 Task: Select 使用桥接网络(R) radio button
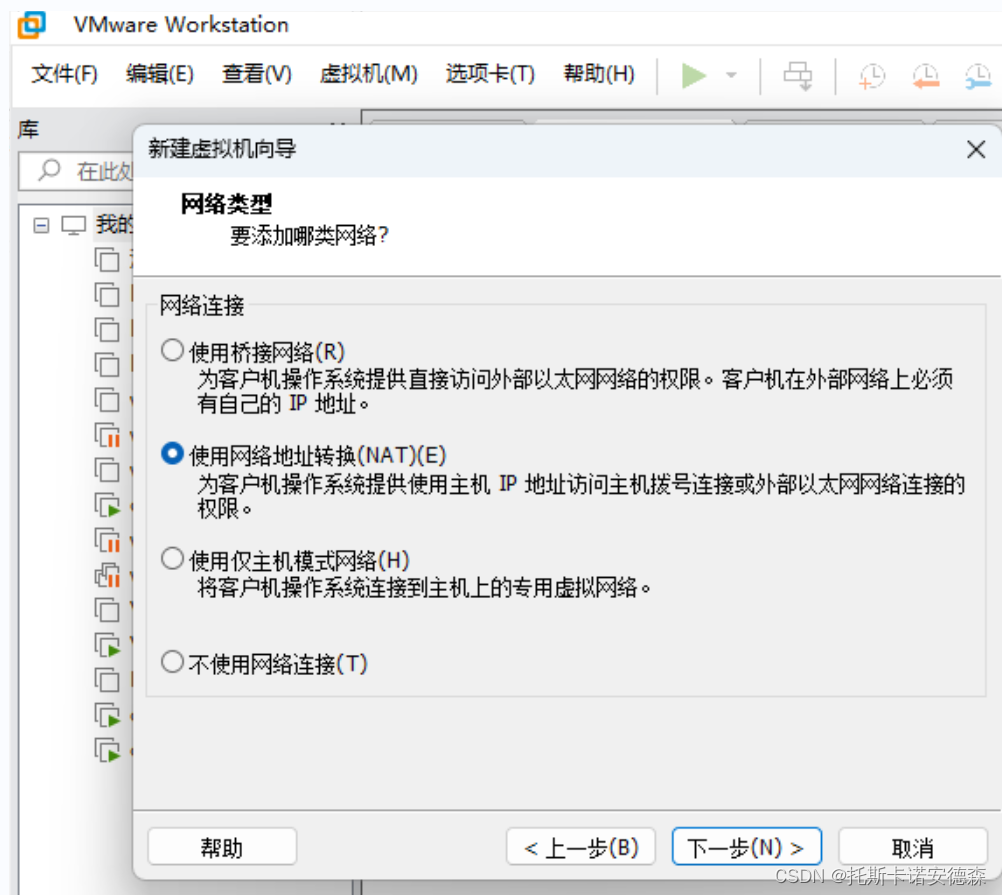pyautogui.click(x=173, y=350)
